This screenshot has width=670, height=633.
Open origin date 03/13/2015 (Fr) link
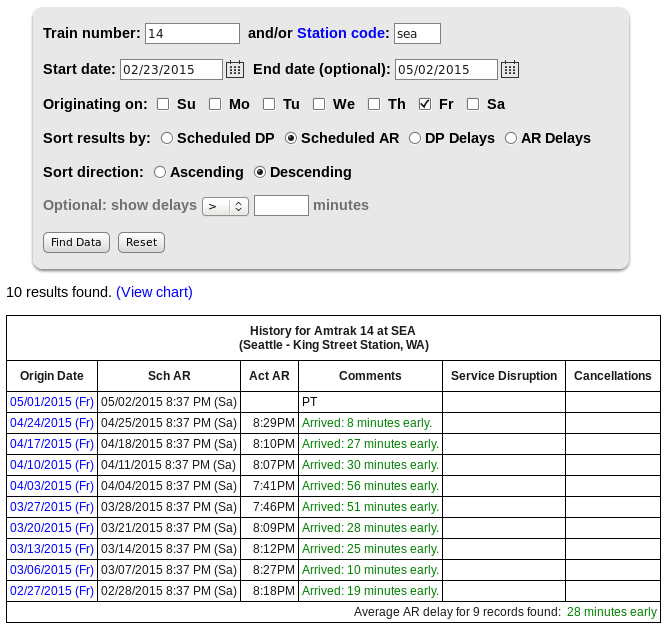click(52, 548)
